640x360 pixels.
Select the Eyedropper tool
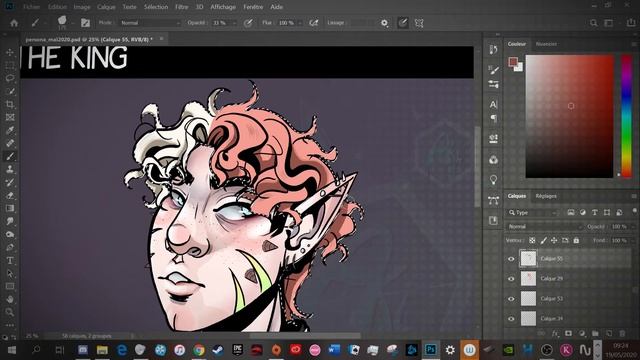10,131
